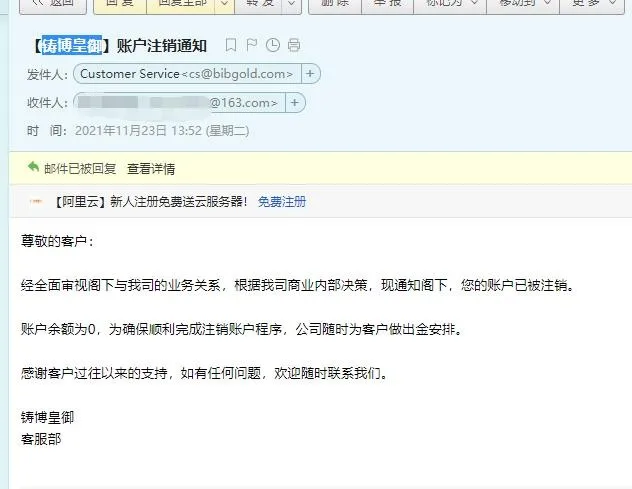632x489 pixels.
Task: Click the 举报 button
Action: [388, 4]
